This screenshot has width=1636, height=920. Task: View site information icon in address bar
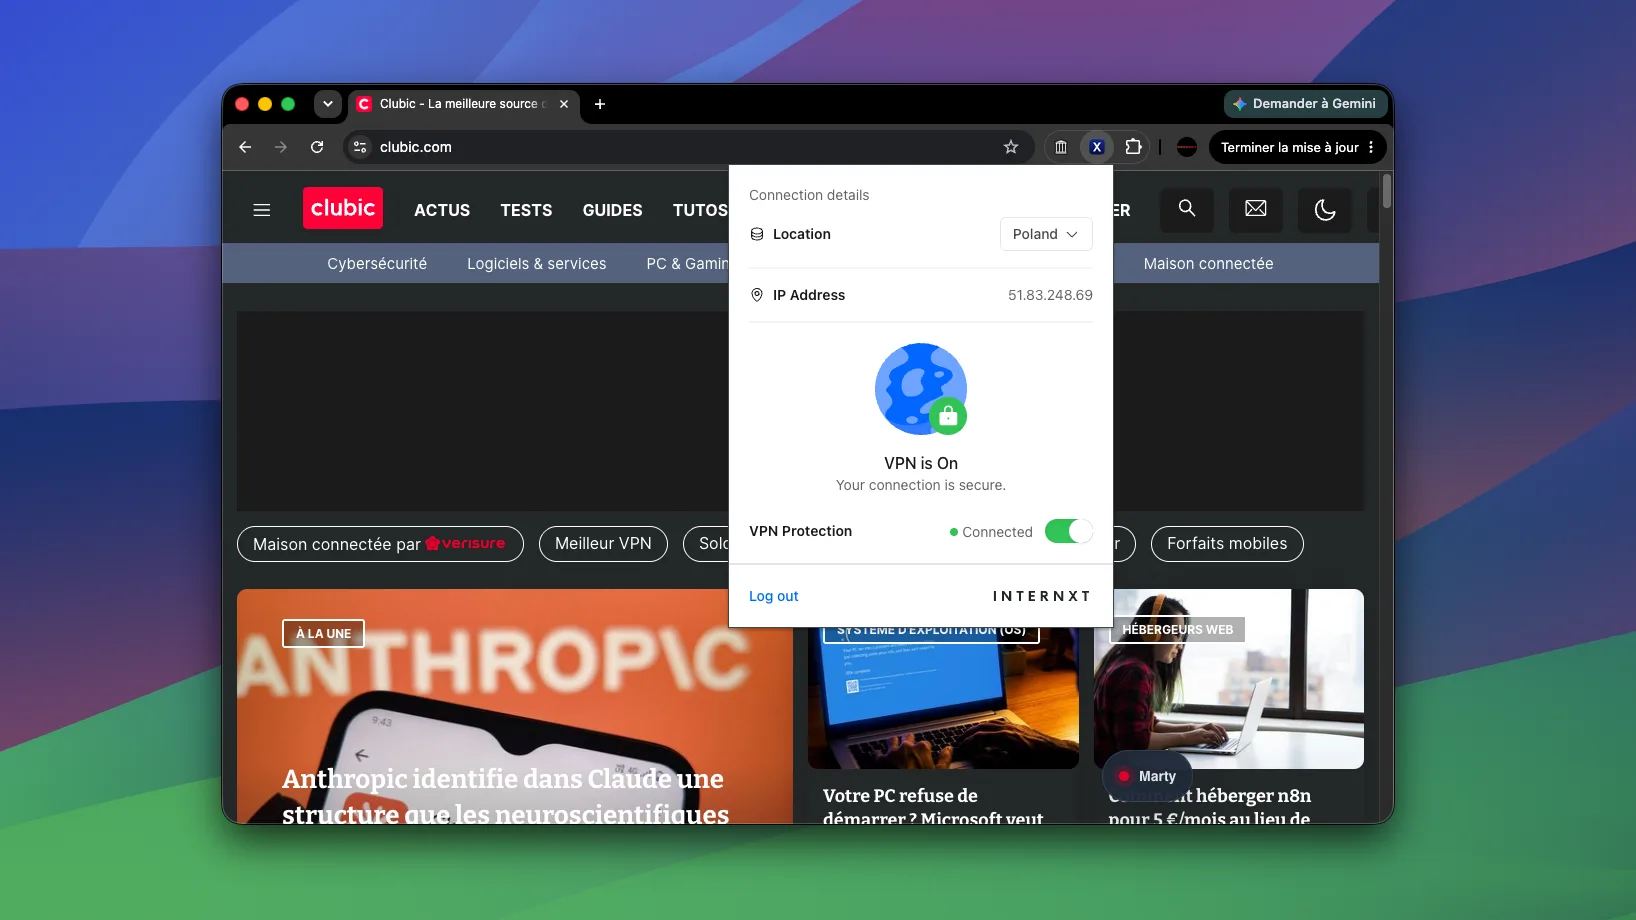[x=360, y=147]
